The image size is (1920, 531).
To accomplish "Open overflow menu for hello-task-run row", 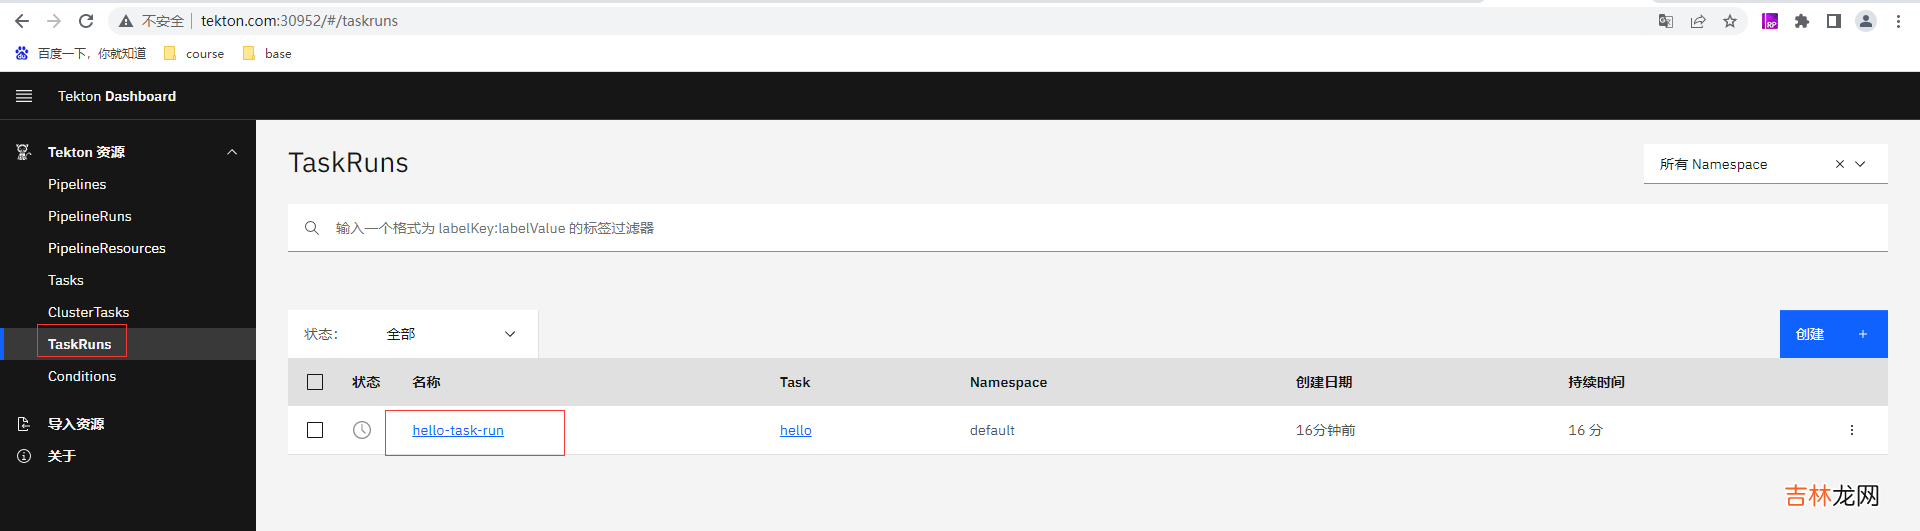I will point(1851,430).
